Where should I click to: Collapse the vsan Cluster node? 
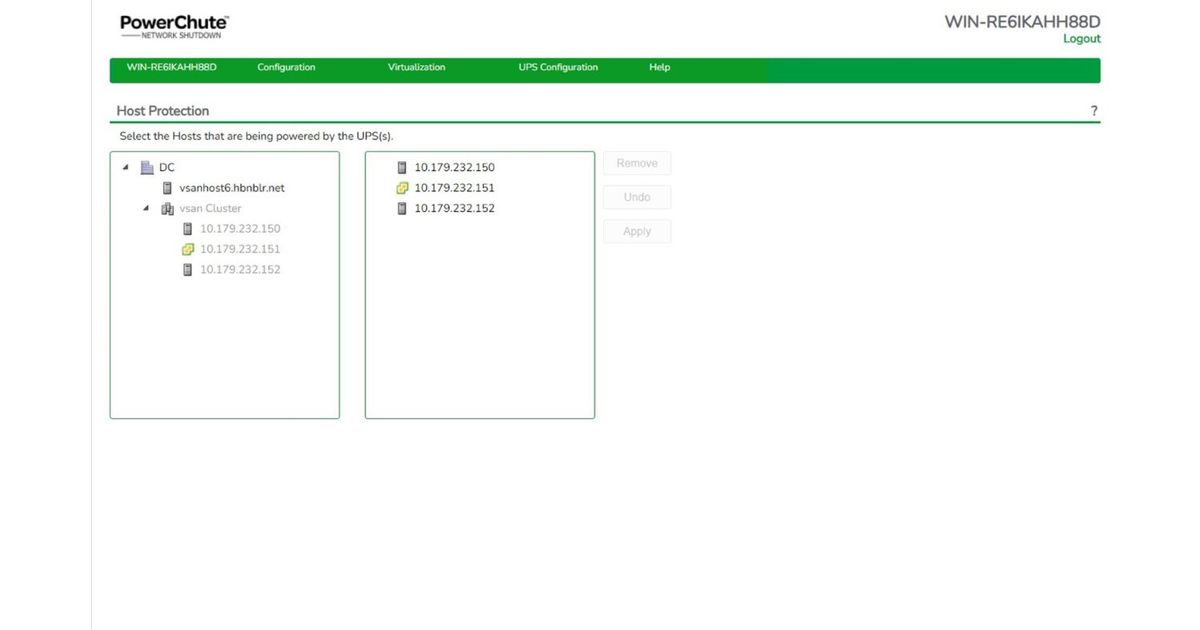[x=146, y=209]
